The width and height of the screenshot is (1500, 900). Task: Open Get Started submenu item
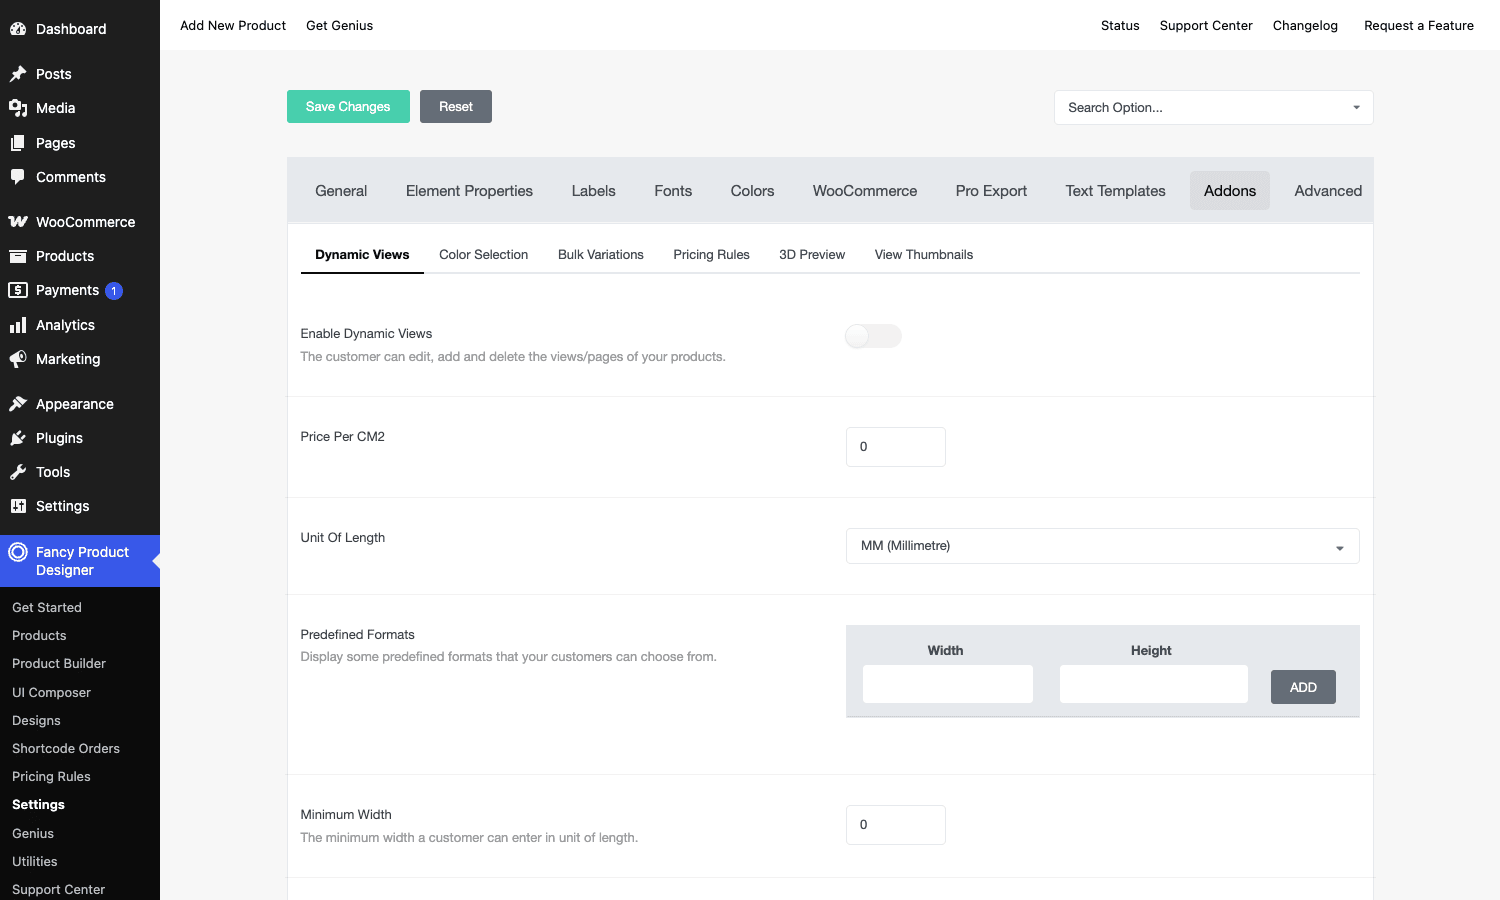coord(47,607)
